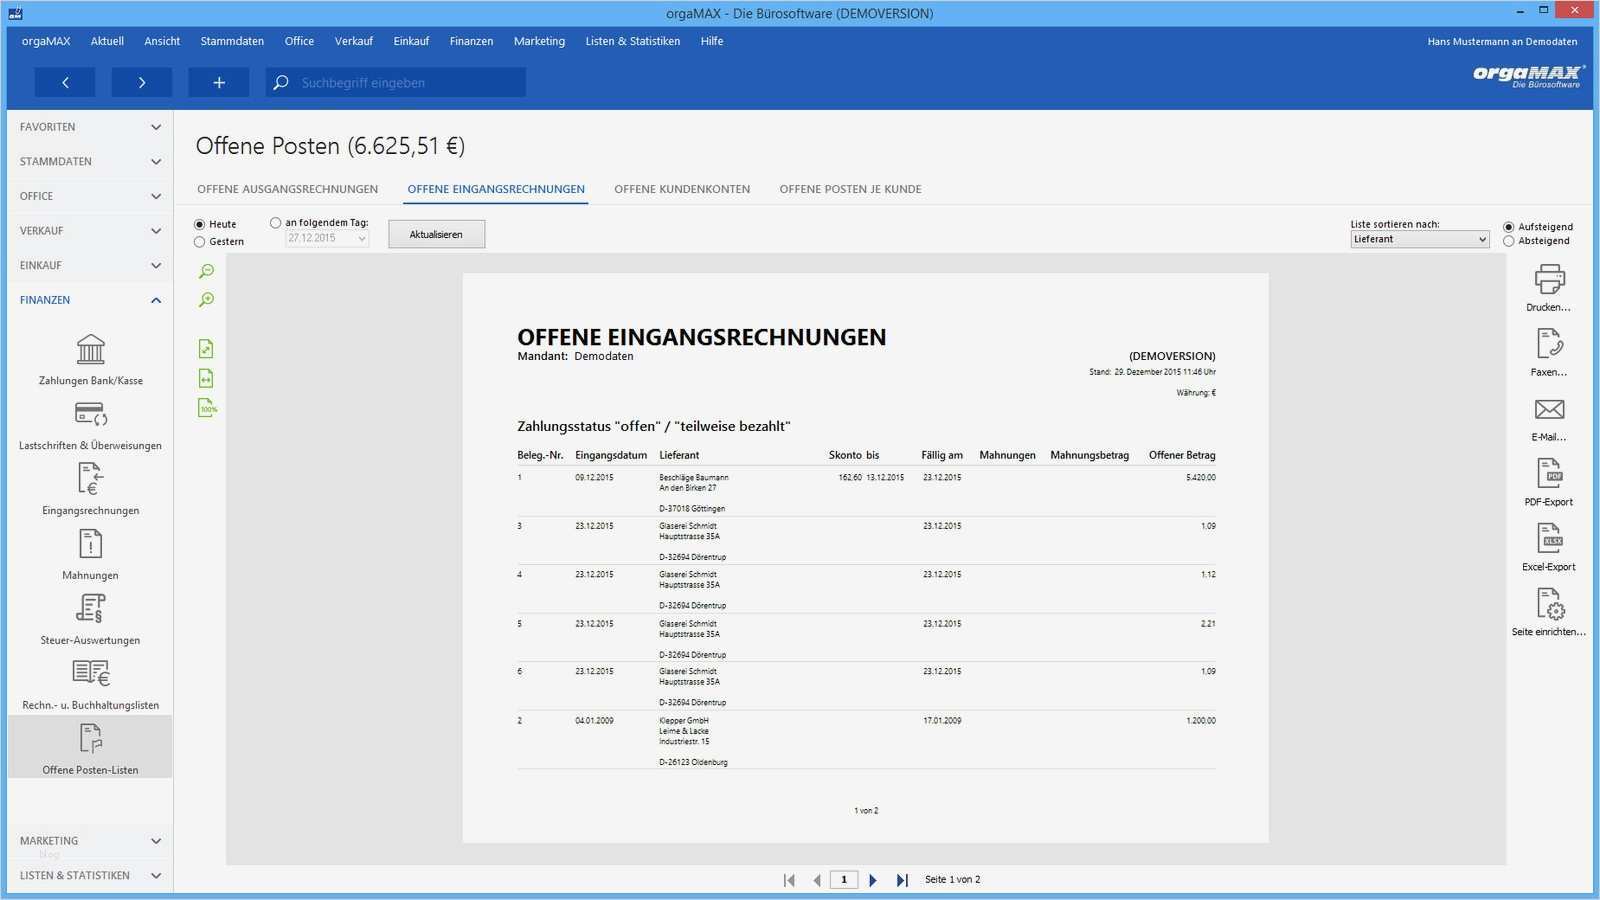Open Seite einrichten page setup
Image resolution: width=1600 pixels, height=900 pixels.
point(1549,604)
